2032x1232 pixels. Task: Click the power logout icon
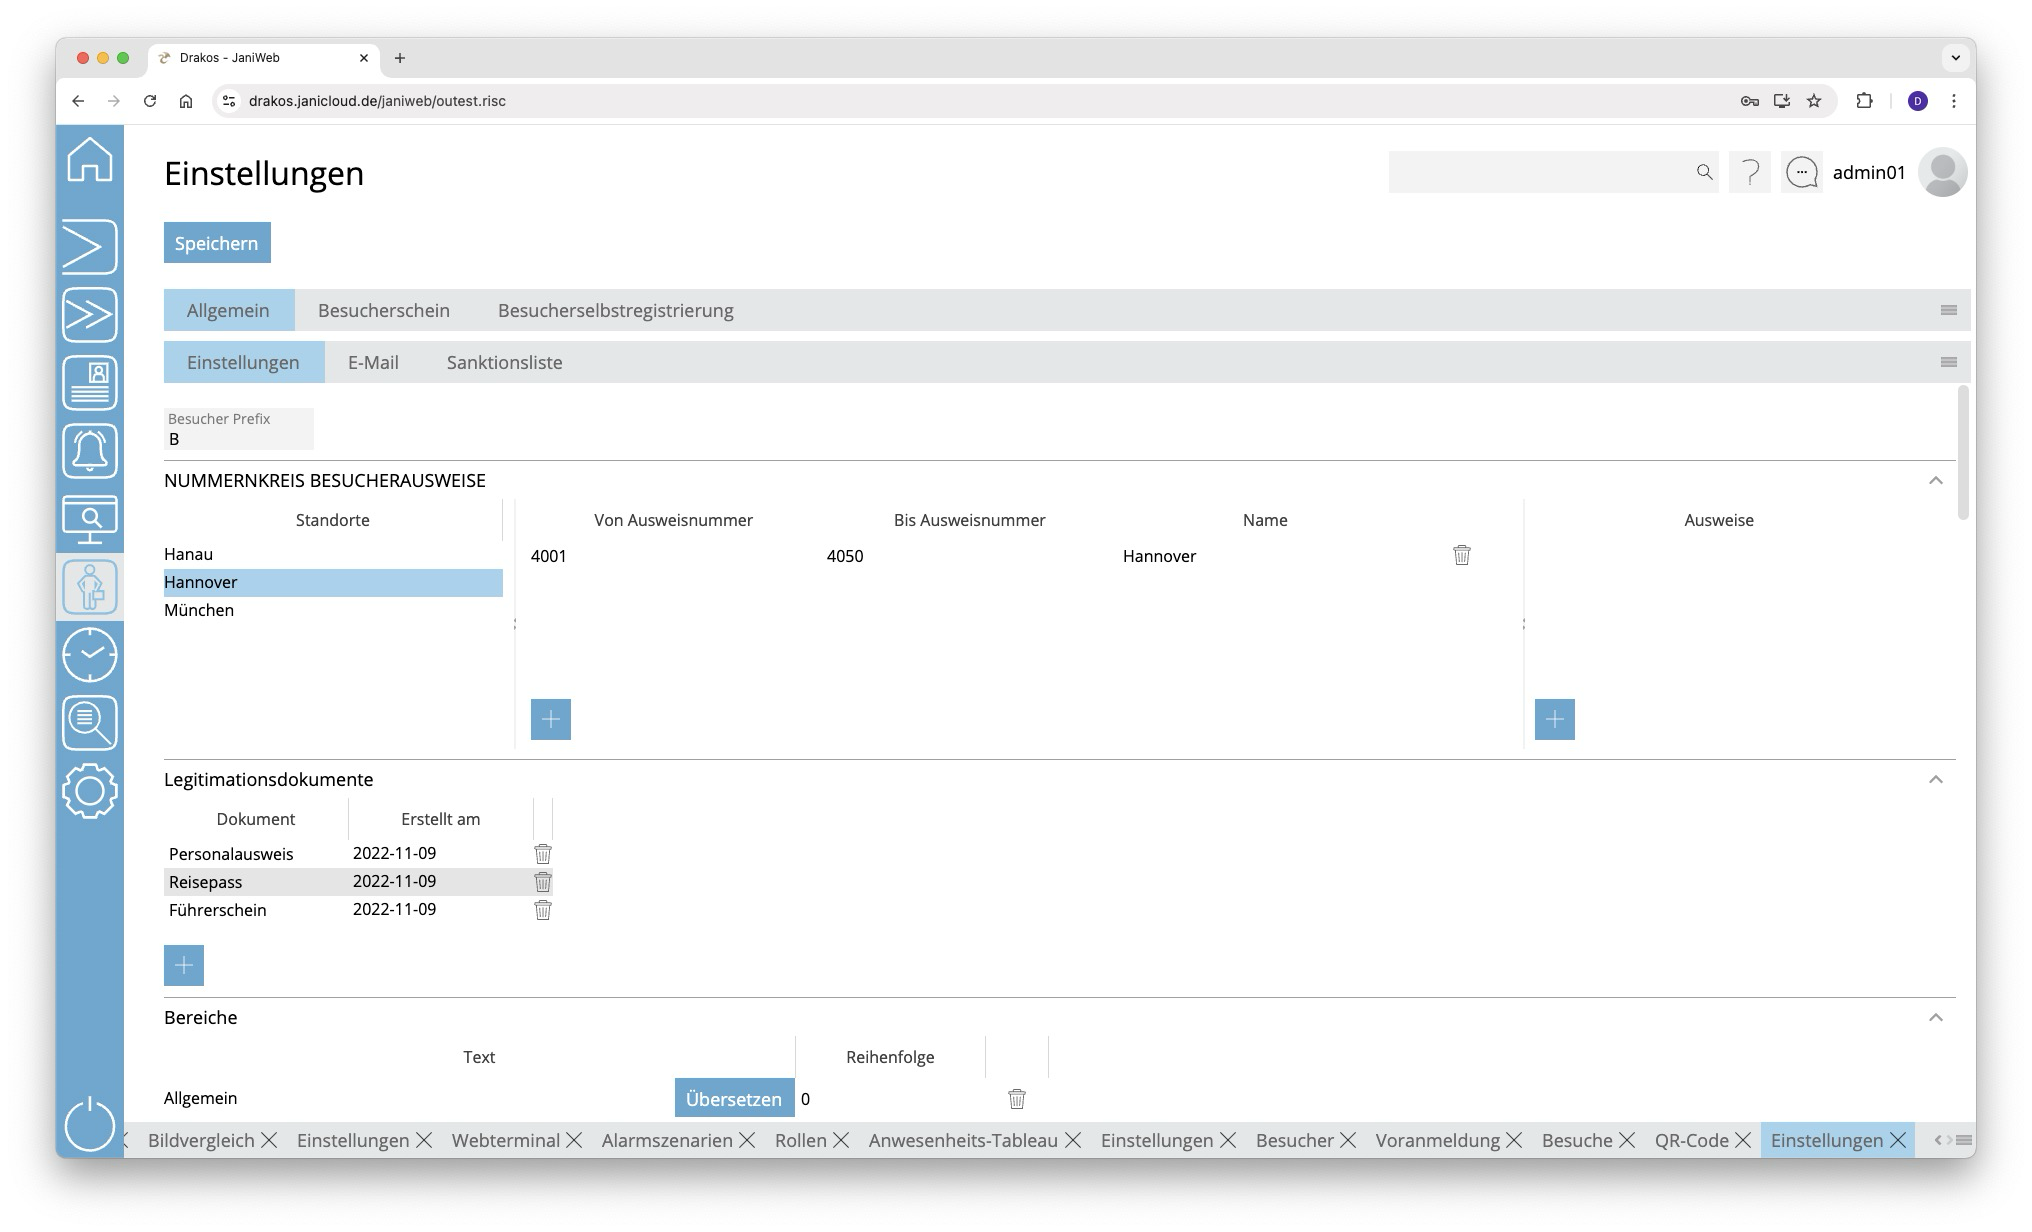click(90, 1123)
